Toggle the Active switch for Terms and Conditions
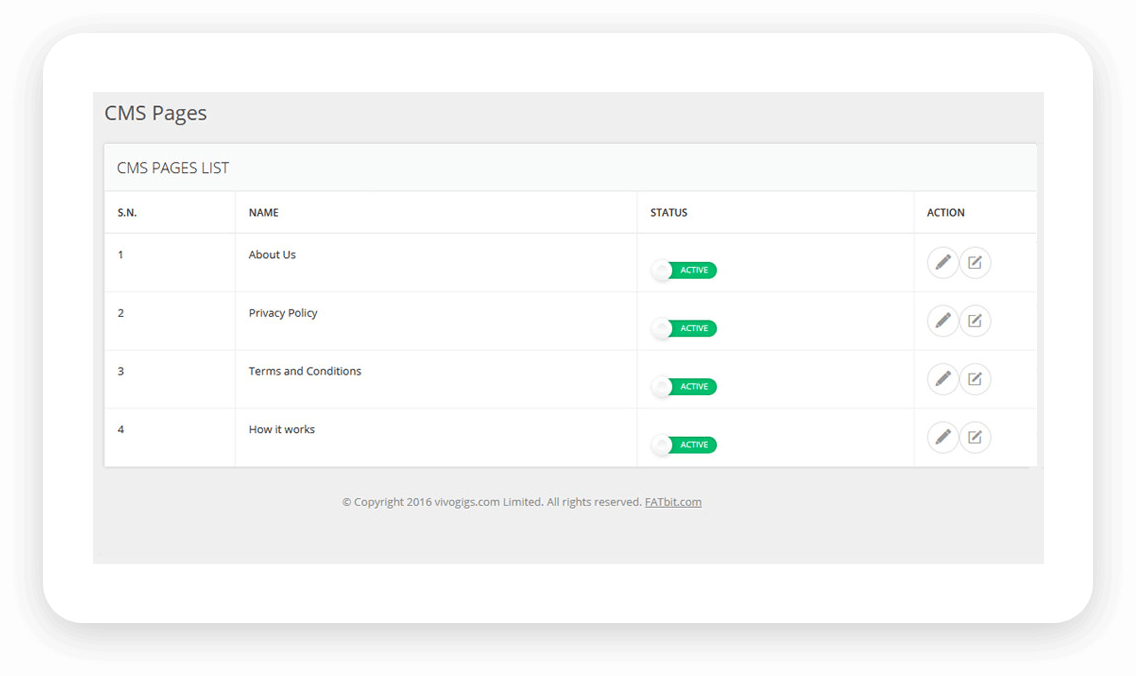 coord(683,385)
